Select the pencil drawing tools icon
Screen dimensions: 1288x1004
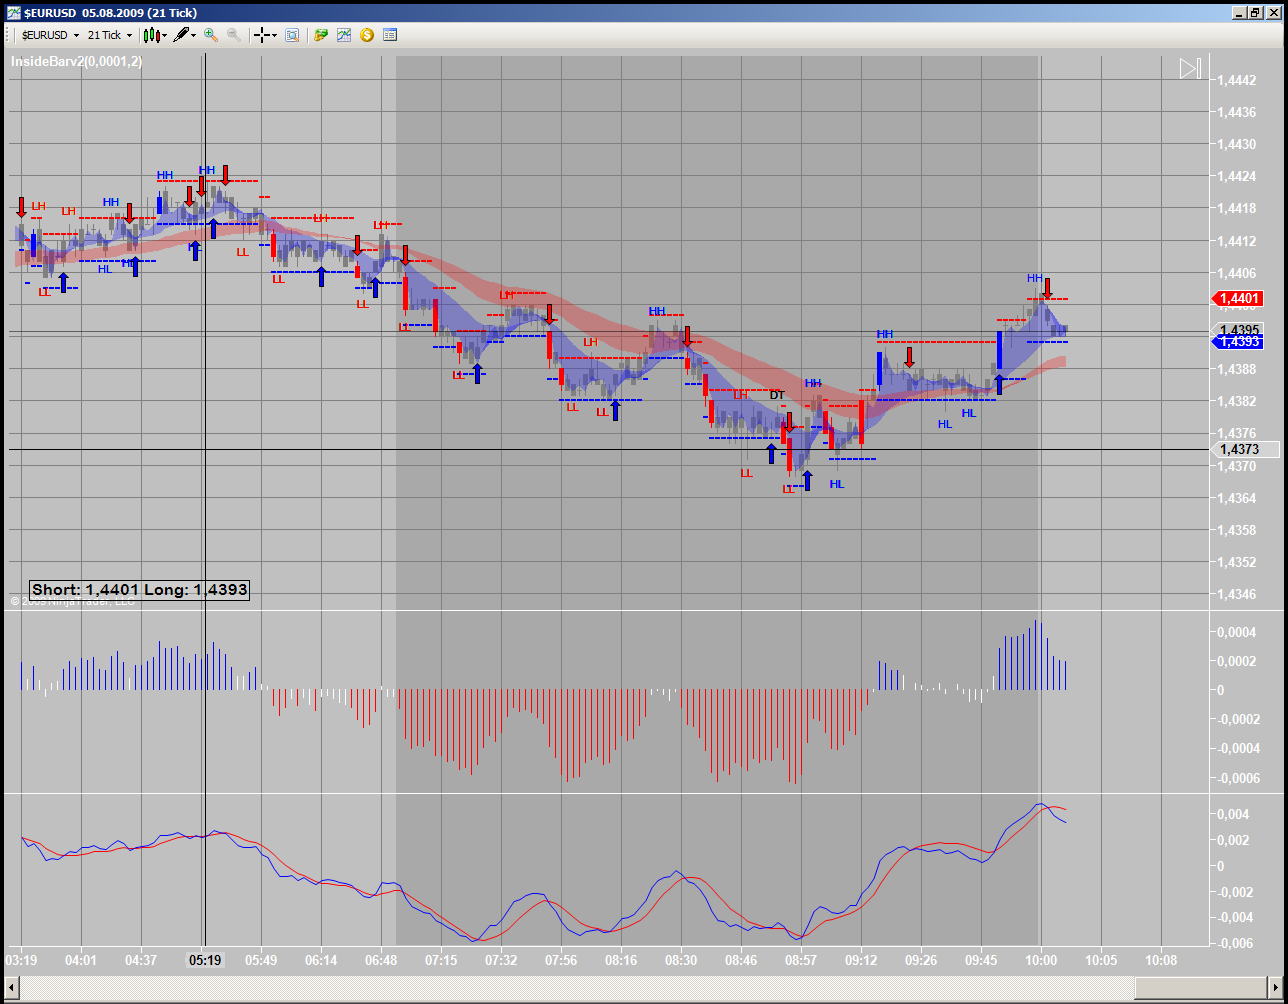pyautogui.click(x=180, y=35)
